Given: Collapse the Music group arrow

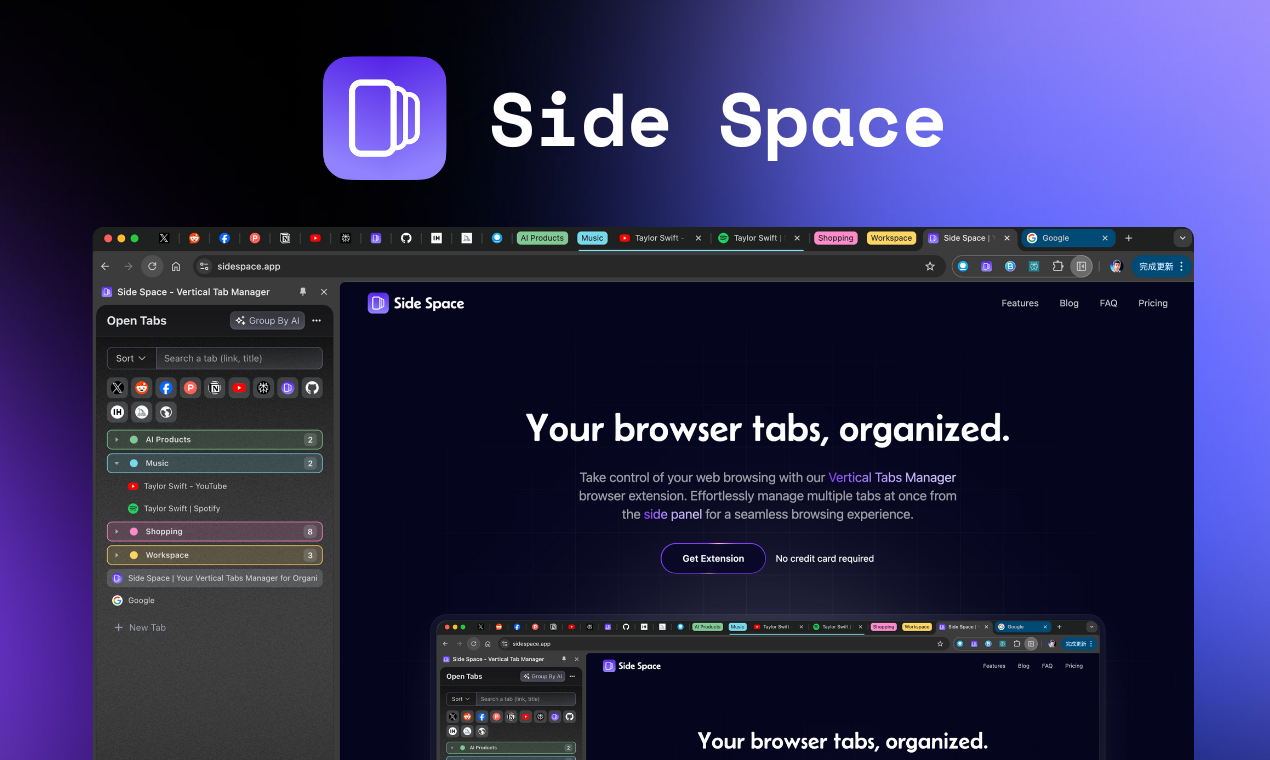Looking at the screenshot, I should click(x=117, y=464).
